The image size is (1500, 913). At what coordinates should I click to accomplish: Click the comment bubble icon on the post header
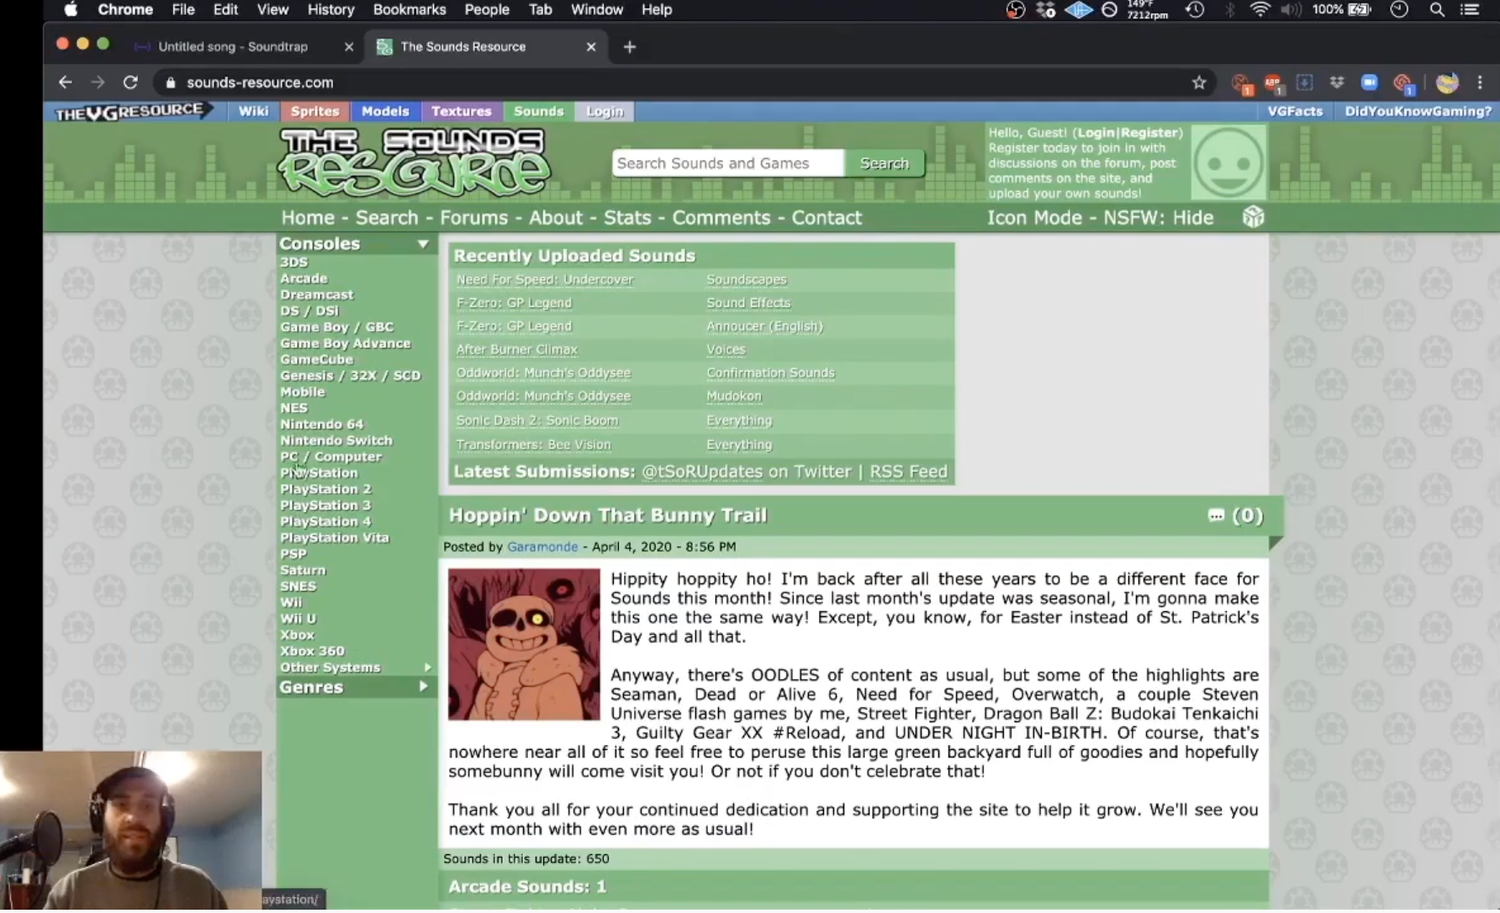(x=1216, y=515)
